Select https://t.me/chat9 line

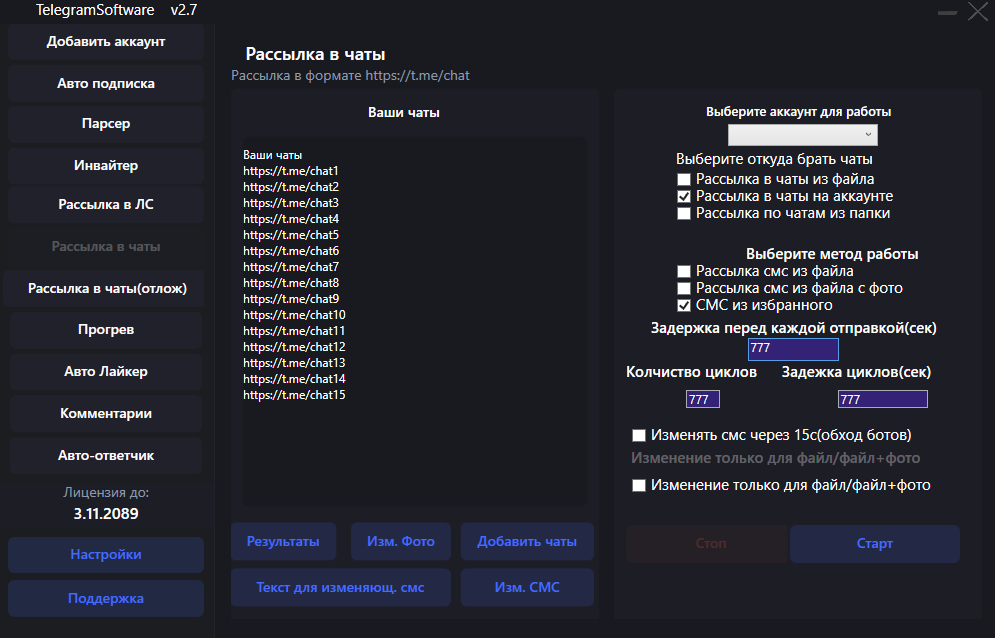(x=291, y=299)
